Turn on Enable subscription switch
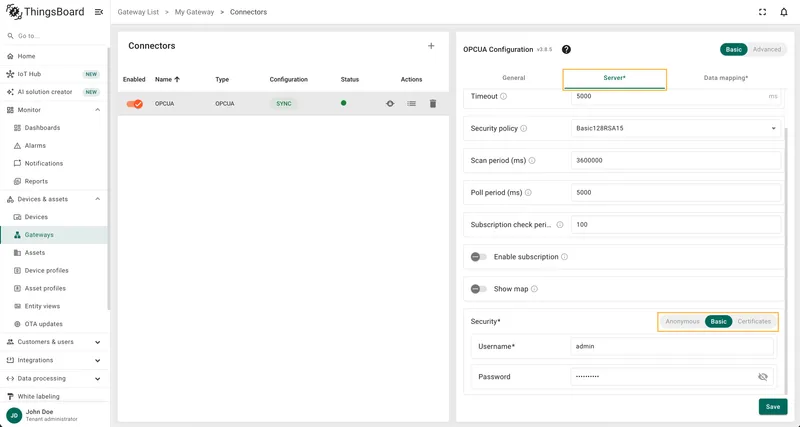The width and height of the screenshot is (800, 427). coord(479,257)
